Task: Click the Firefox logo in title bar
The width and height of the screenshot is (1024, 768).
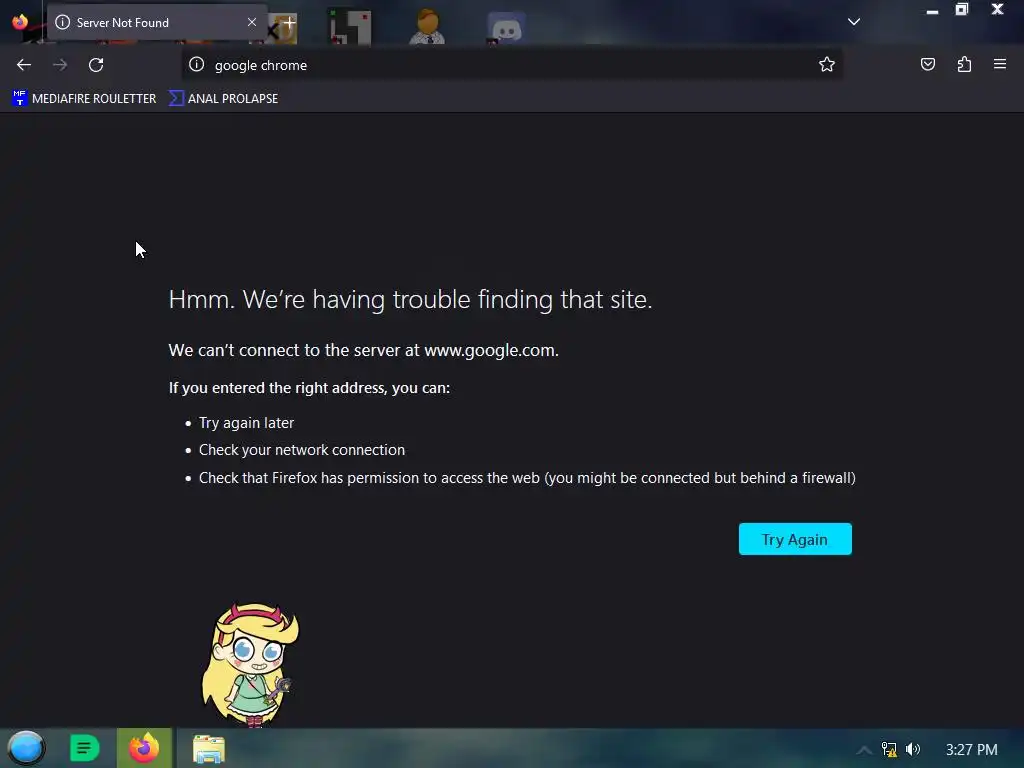Action: pos(20,22)
